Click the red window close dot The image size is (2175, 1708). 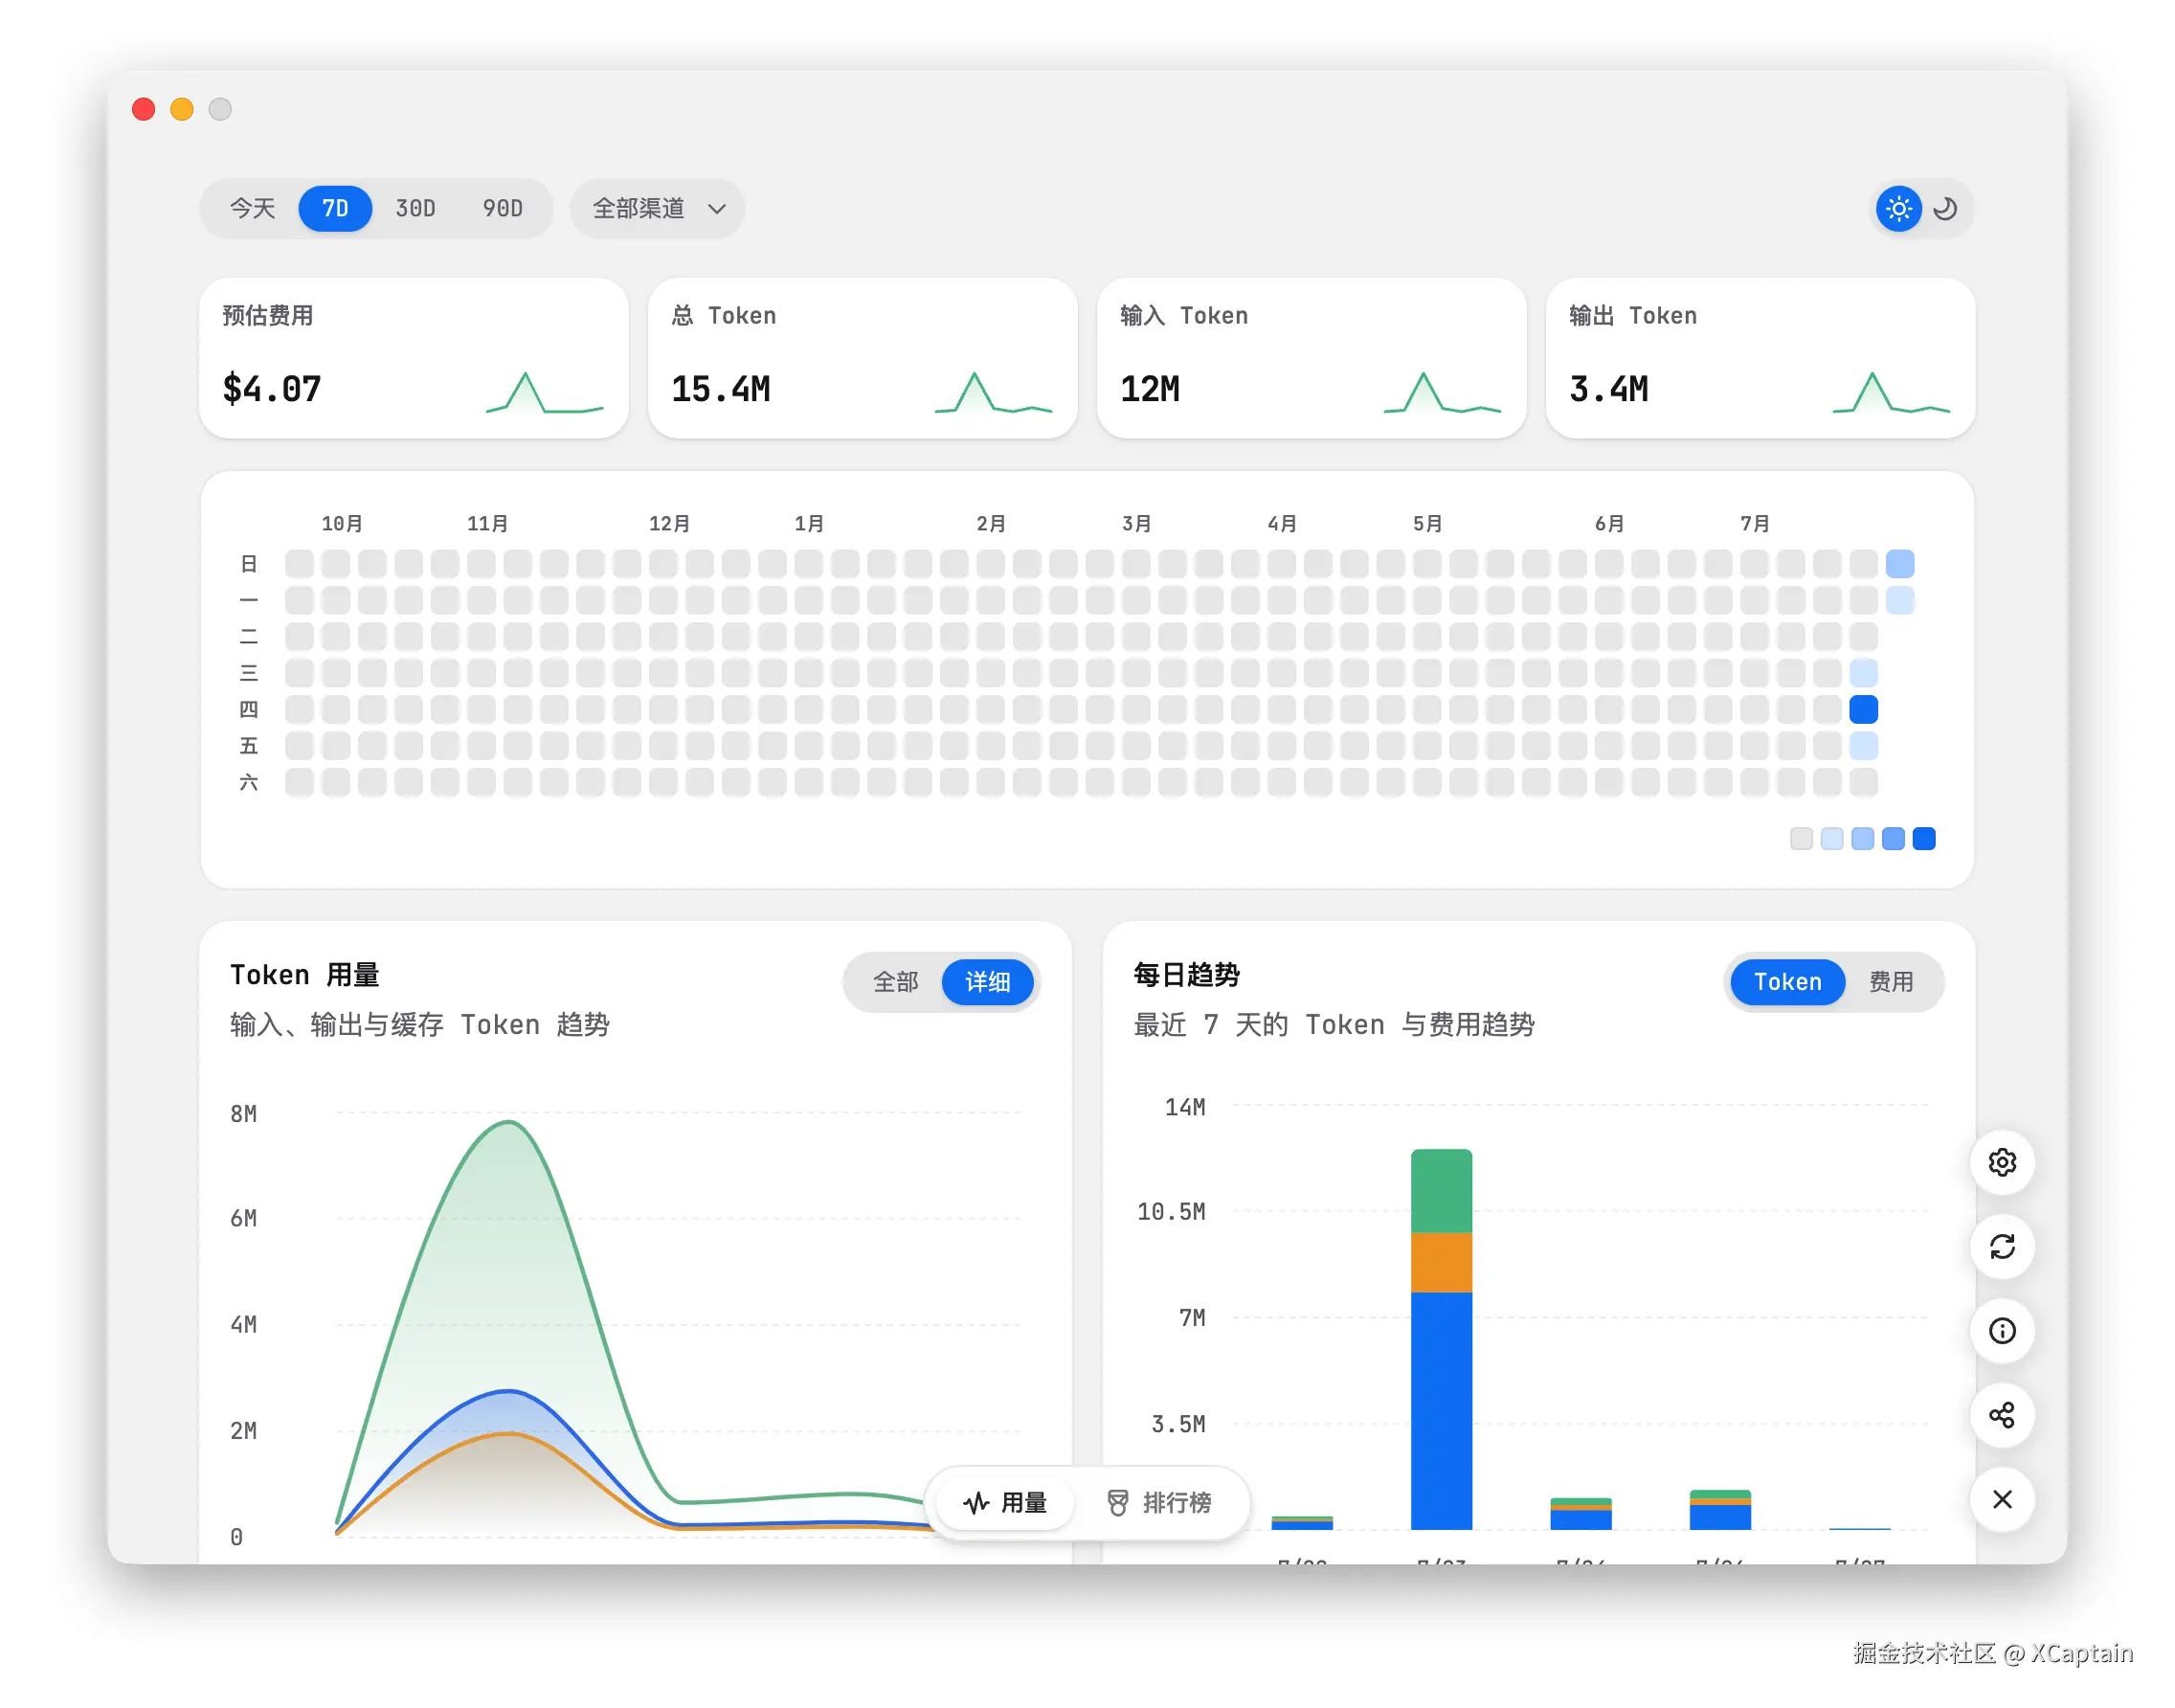click(x=143, y=109)
